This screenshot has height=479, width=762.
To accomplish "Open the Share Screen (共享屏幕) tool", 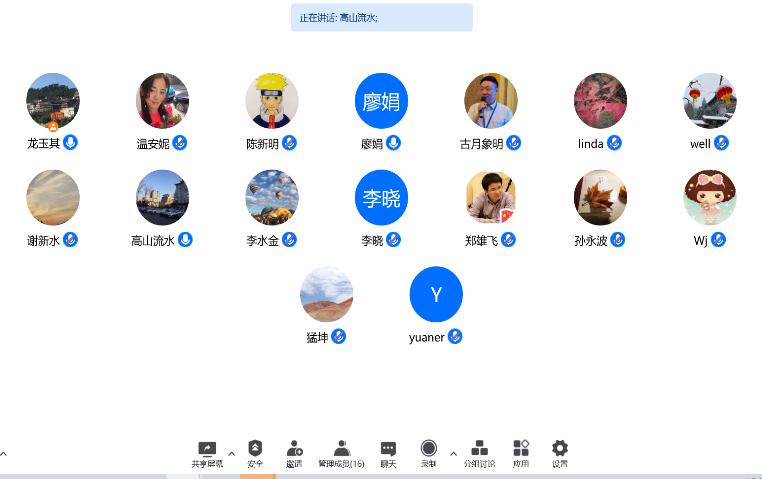I will click(207, 454).
